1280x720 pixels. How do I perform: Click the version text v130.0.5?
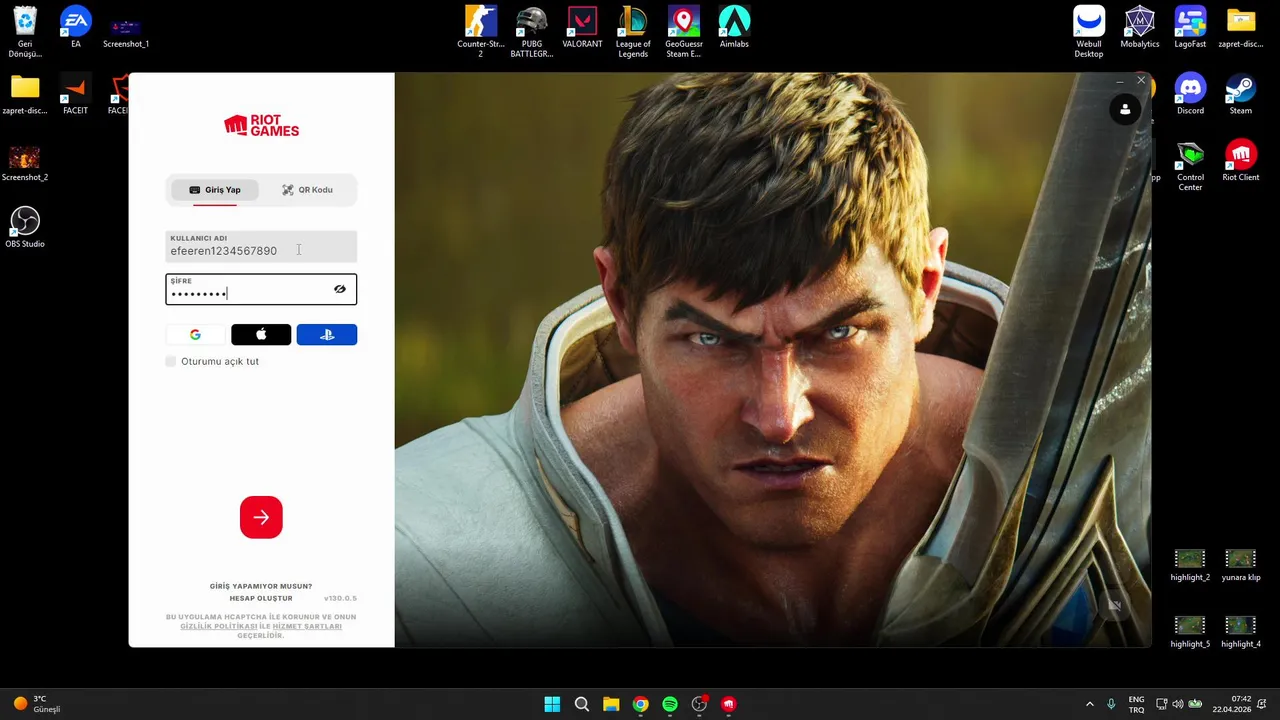click(x=340, y=598)
